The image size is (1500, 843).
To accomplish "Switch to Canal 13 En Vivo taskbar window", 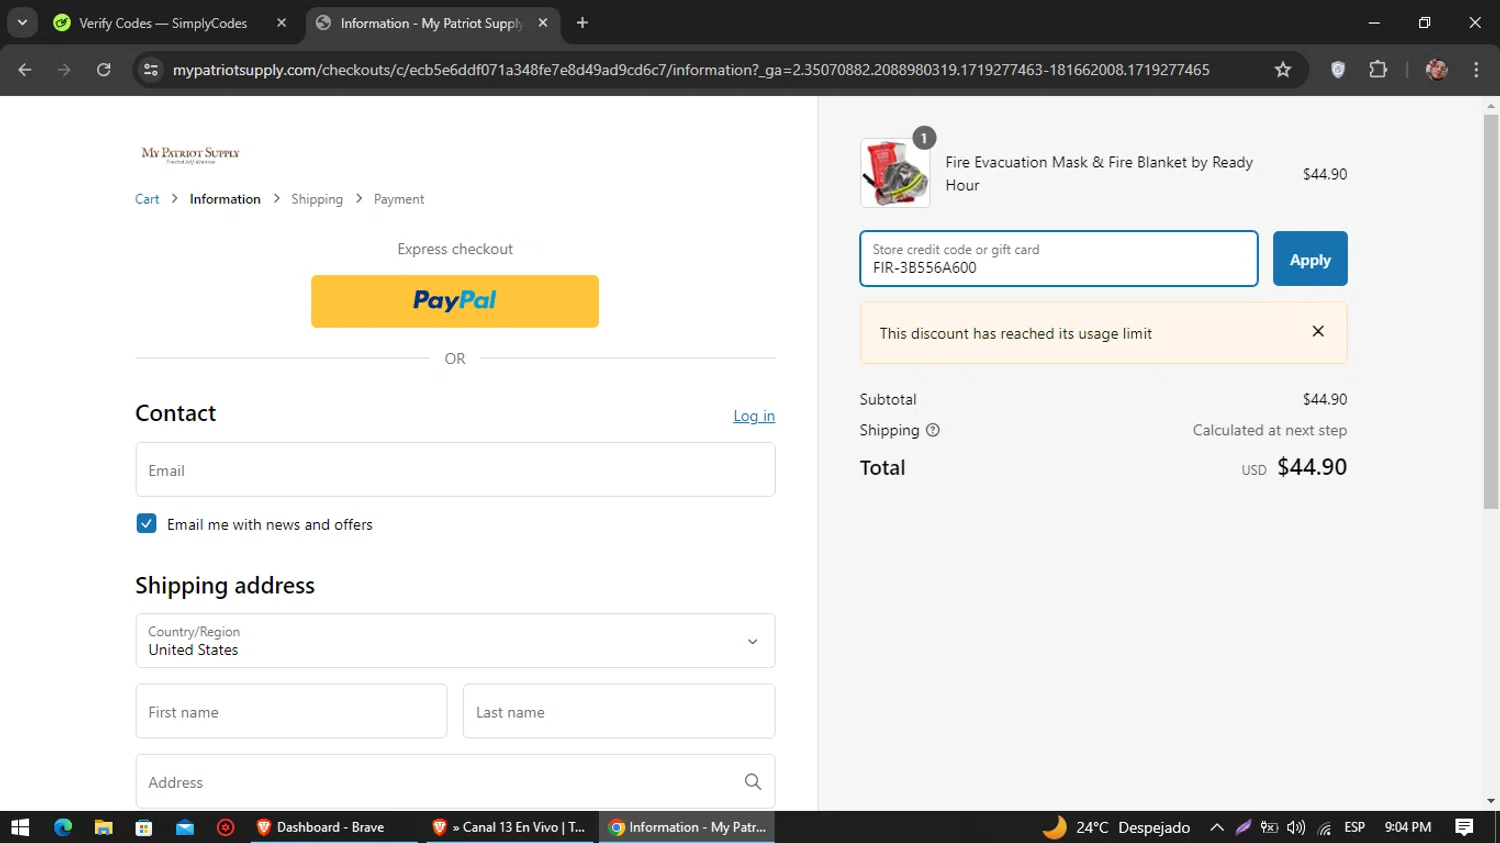I will click(x=510, y=827).
